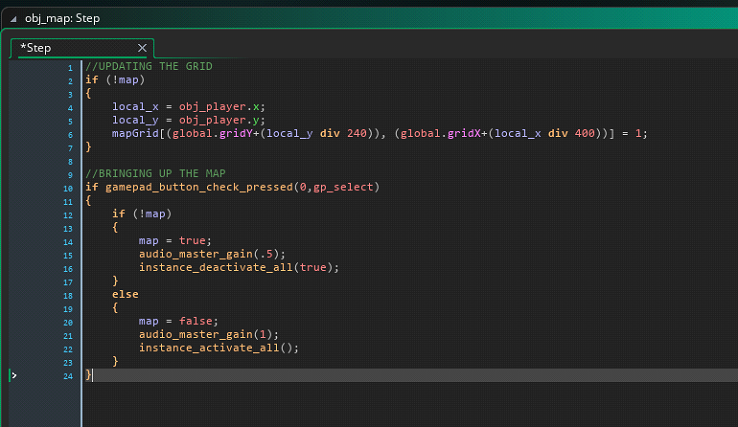Click audio_master_gain(1) on line 21
The image size is (738, 427).
pyautogui.click(x=209, y=334)
